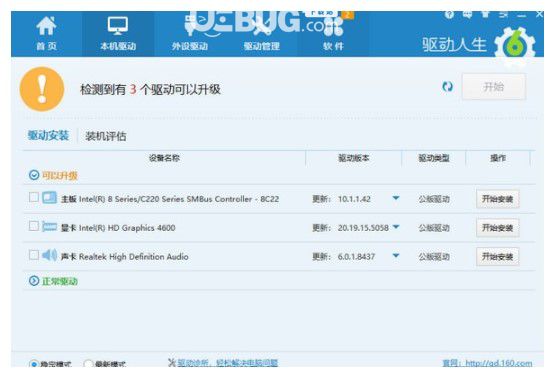Image resolution: width=545 pixels, height=373 pixels.
Task: Check the Realtek High Definition Audio checkbox
Action: pyautogui.click(x=34, y=255)
